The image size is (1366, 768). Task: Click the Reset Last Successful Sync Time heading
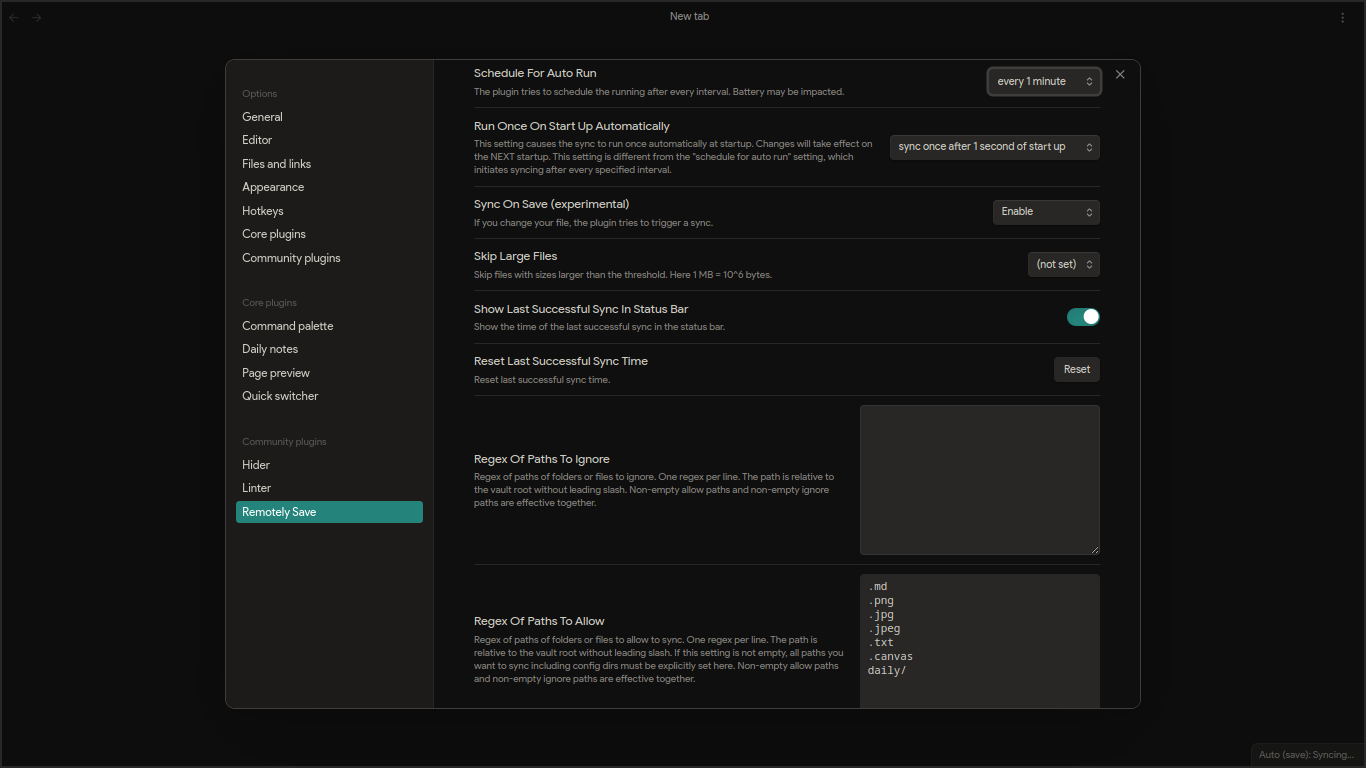(x=561, y=361)
